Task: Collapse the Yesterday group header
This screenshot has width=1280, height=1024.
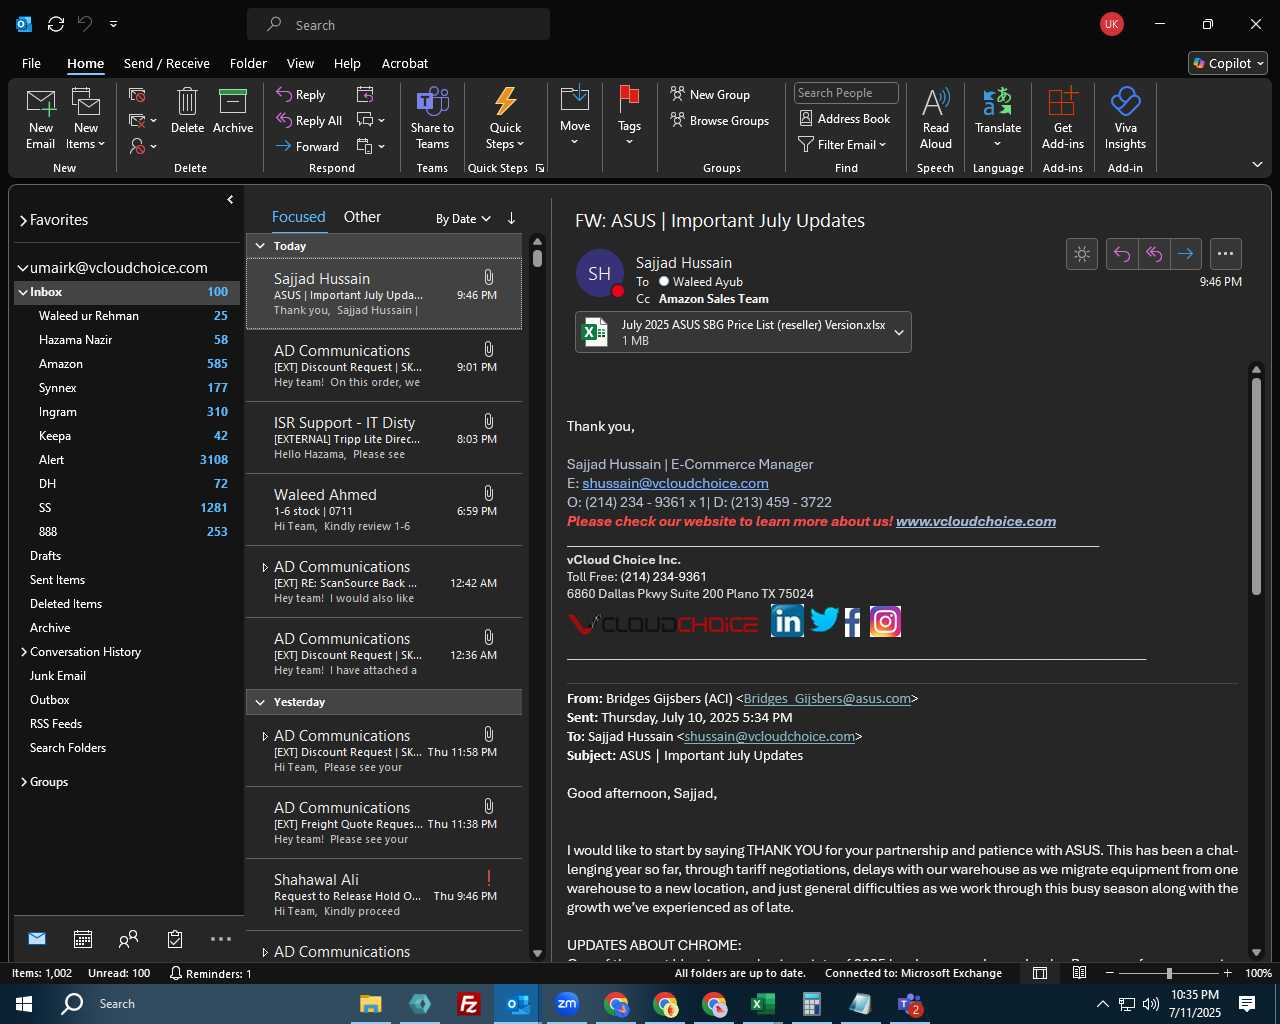Action: [x=260, y=702]
